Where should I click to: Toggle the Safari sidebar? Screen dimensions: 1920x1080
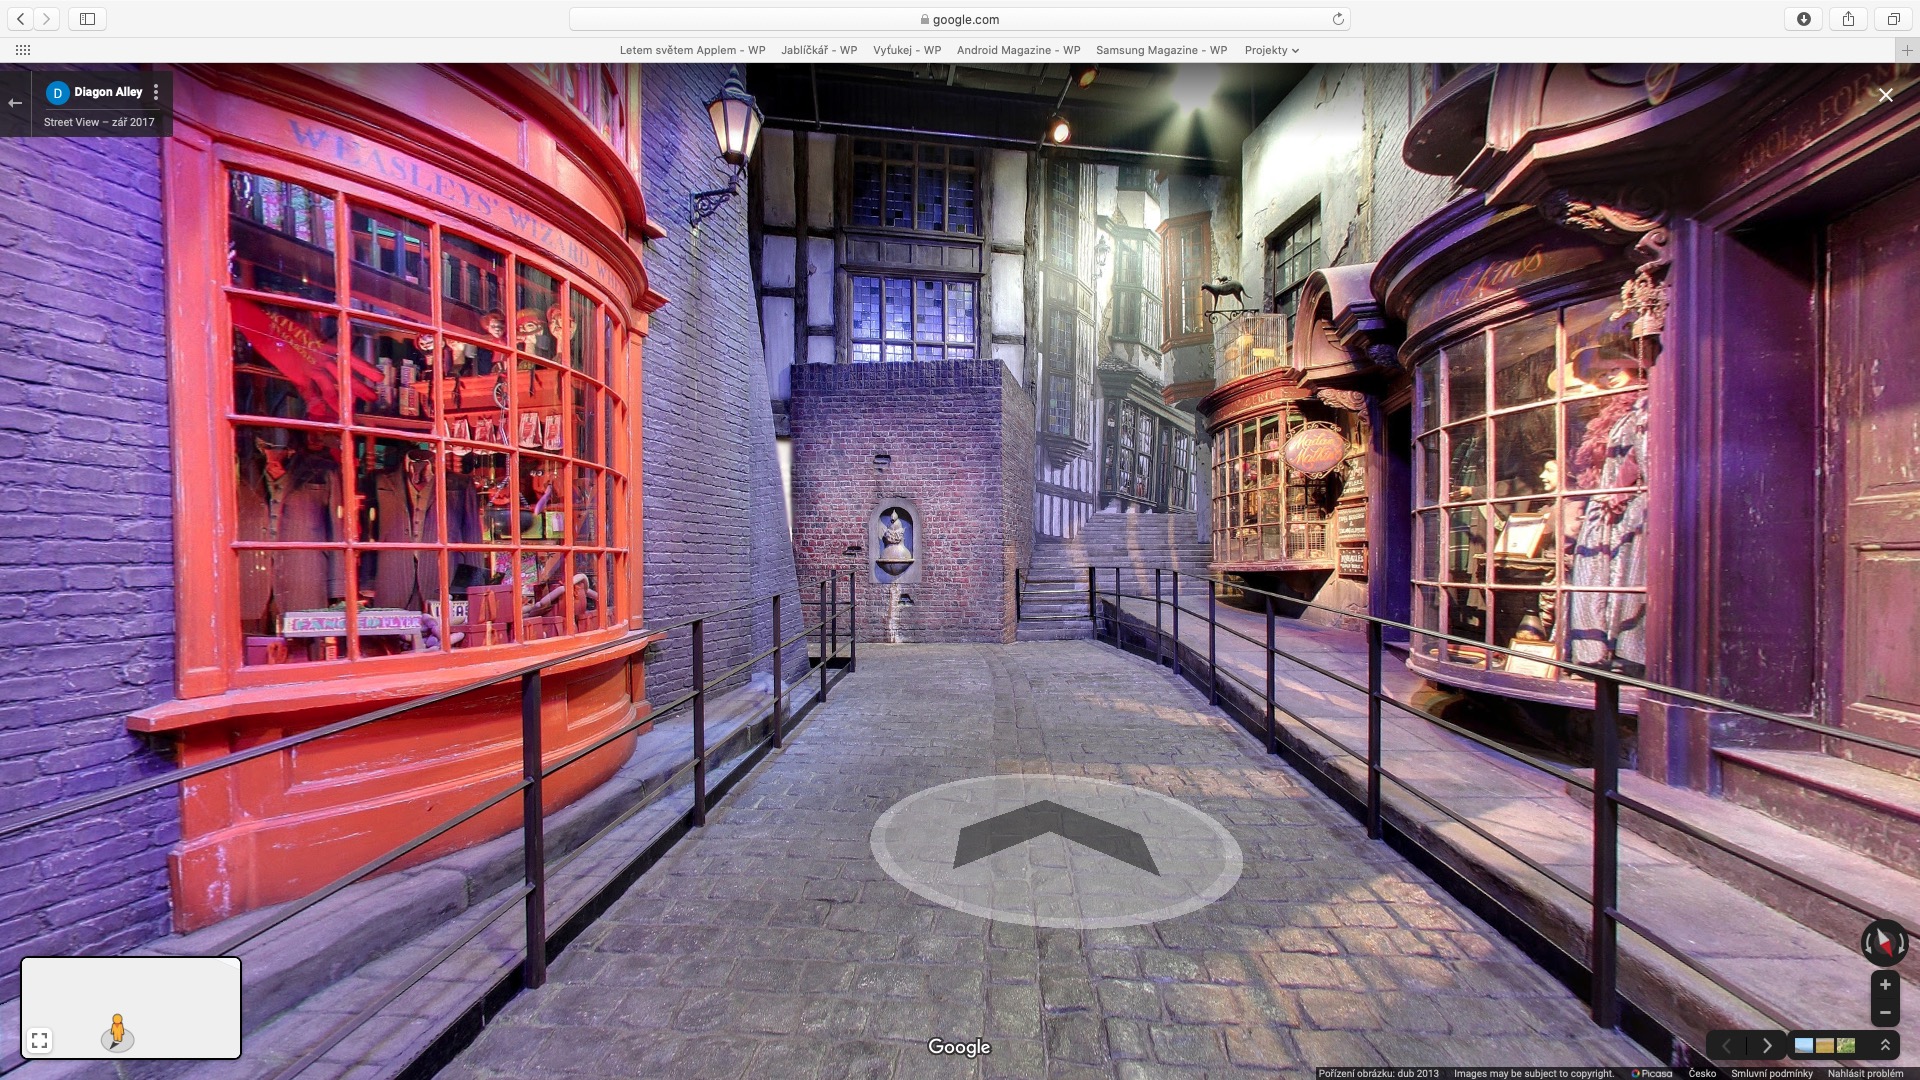tap(87, 19)
